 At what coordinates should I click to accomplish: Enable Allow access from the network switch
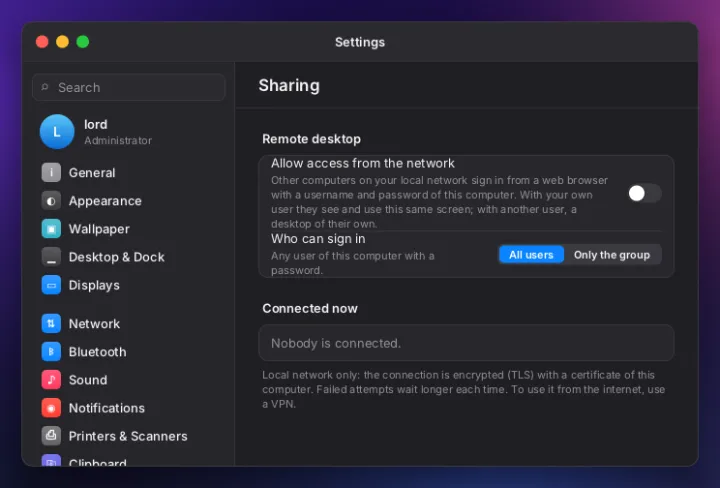coord(644,193)
